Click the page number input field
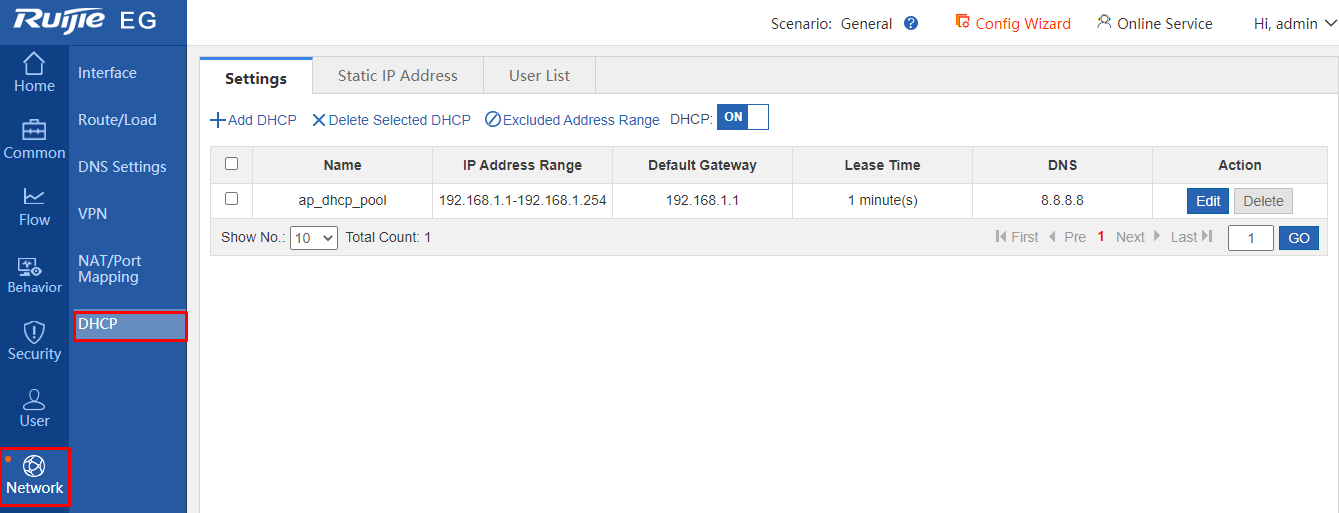This screenshot has width=1339, height=513. click(1250, 238)
